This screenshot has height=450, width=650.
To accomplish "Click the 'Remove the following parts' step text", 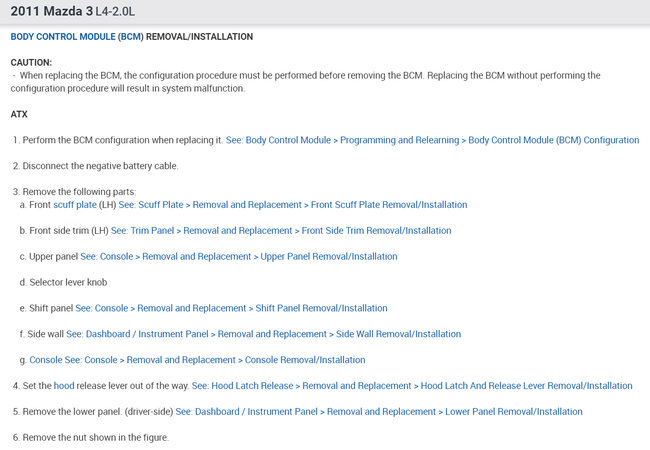I will pos(79,191).
